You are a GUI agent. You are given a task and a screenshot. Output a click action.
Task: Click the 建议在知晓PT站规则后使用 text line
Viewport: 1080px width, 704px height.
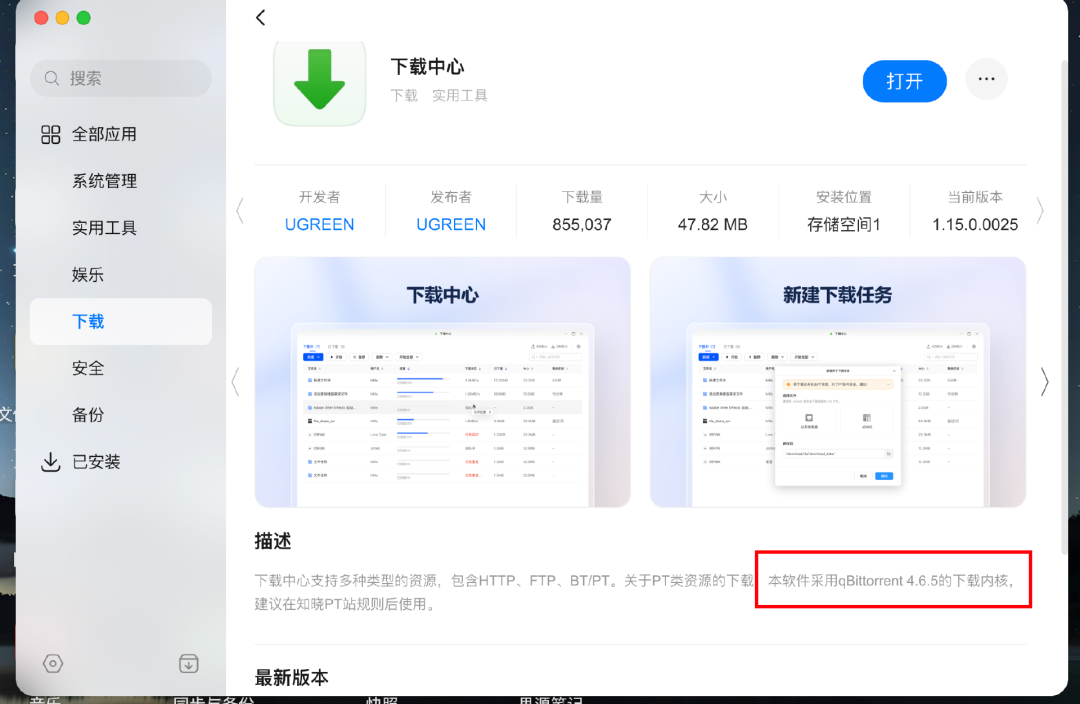pos(344,604)
